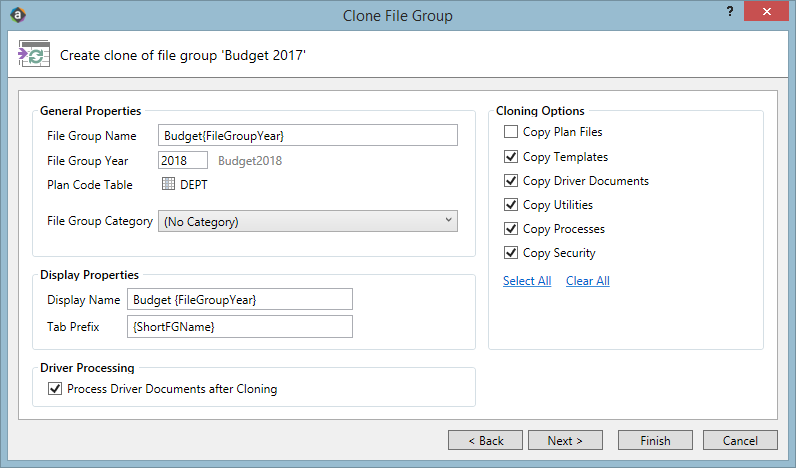Uncheck Process Driver Documents after Cloning
The width and height of the screenshot is (796, 468).
[55, 389]
